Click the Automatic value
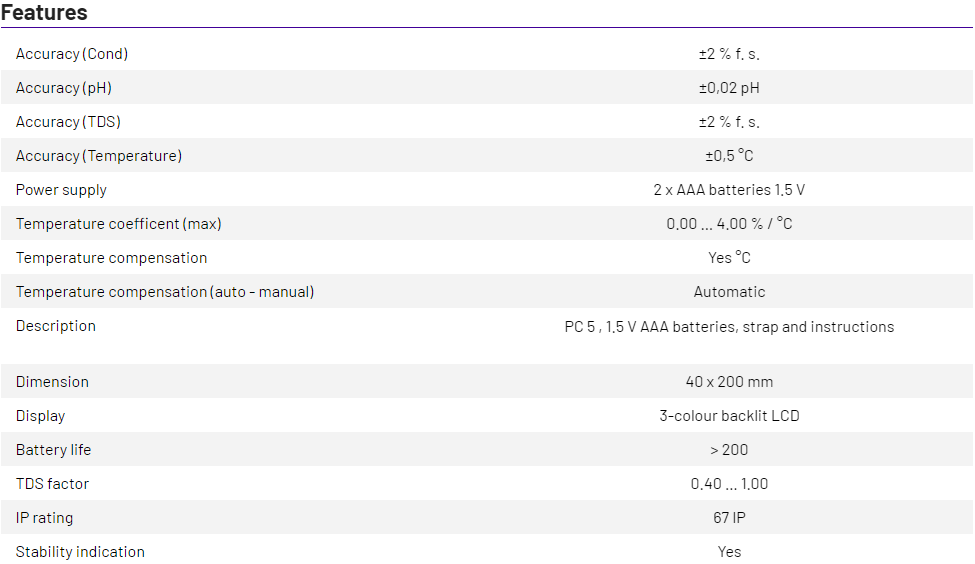Viewport: 975px width, 564px height. pyautogui.click(x=729, y=292)
